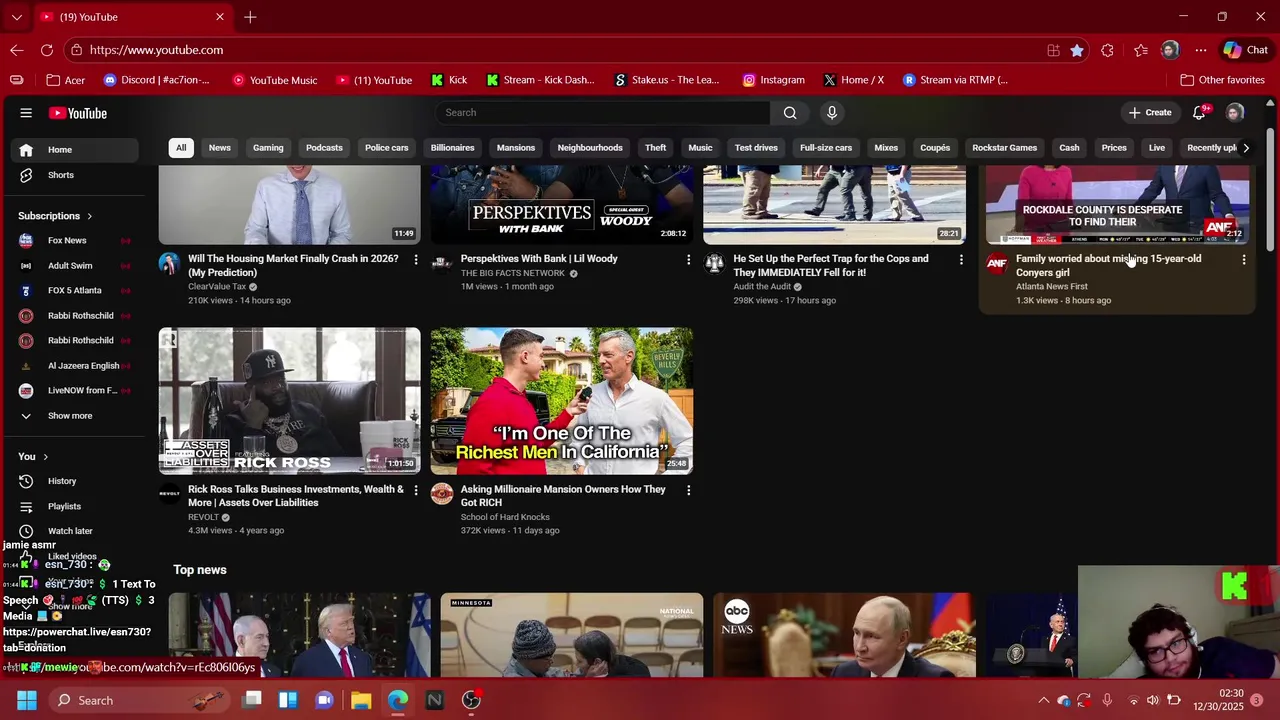
Task: Open options for Perspektives With Bank video
Action: [688, 259]
